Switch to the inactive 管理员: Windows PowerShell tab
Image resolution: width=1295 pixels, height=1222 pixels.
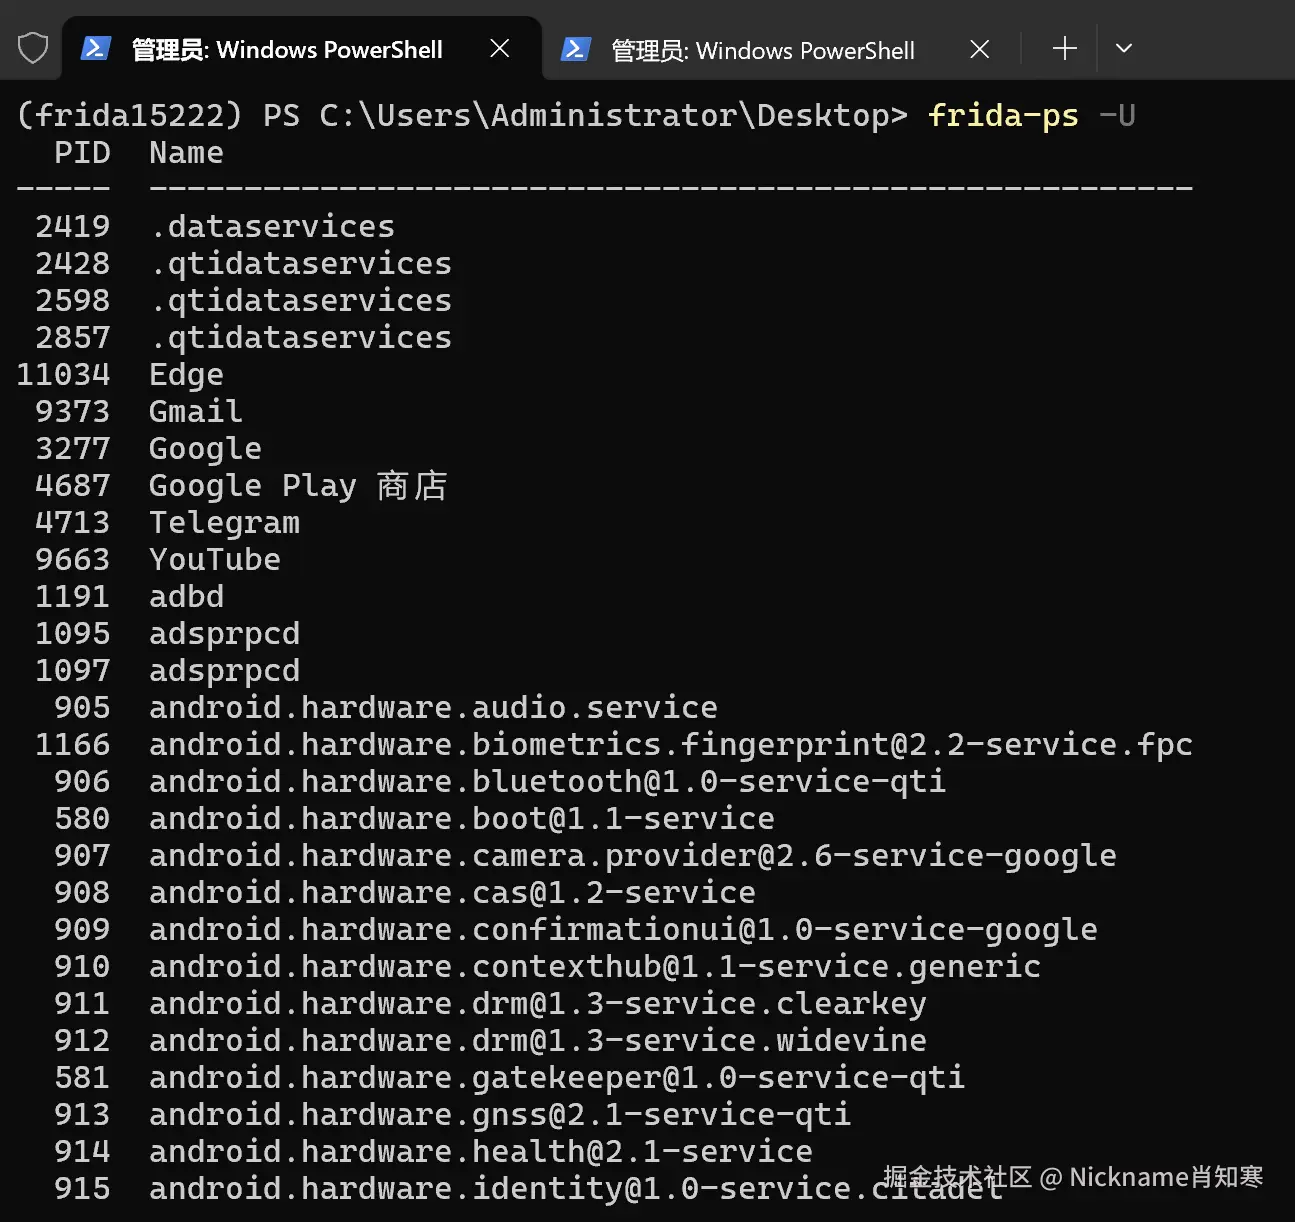763,50
